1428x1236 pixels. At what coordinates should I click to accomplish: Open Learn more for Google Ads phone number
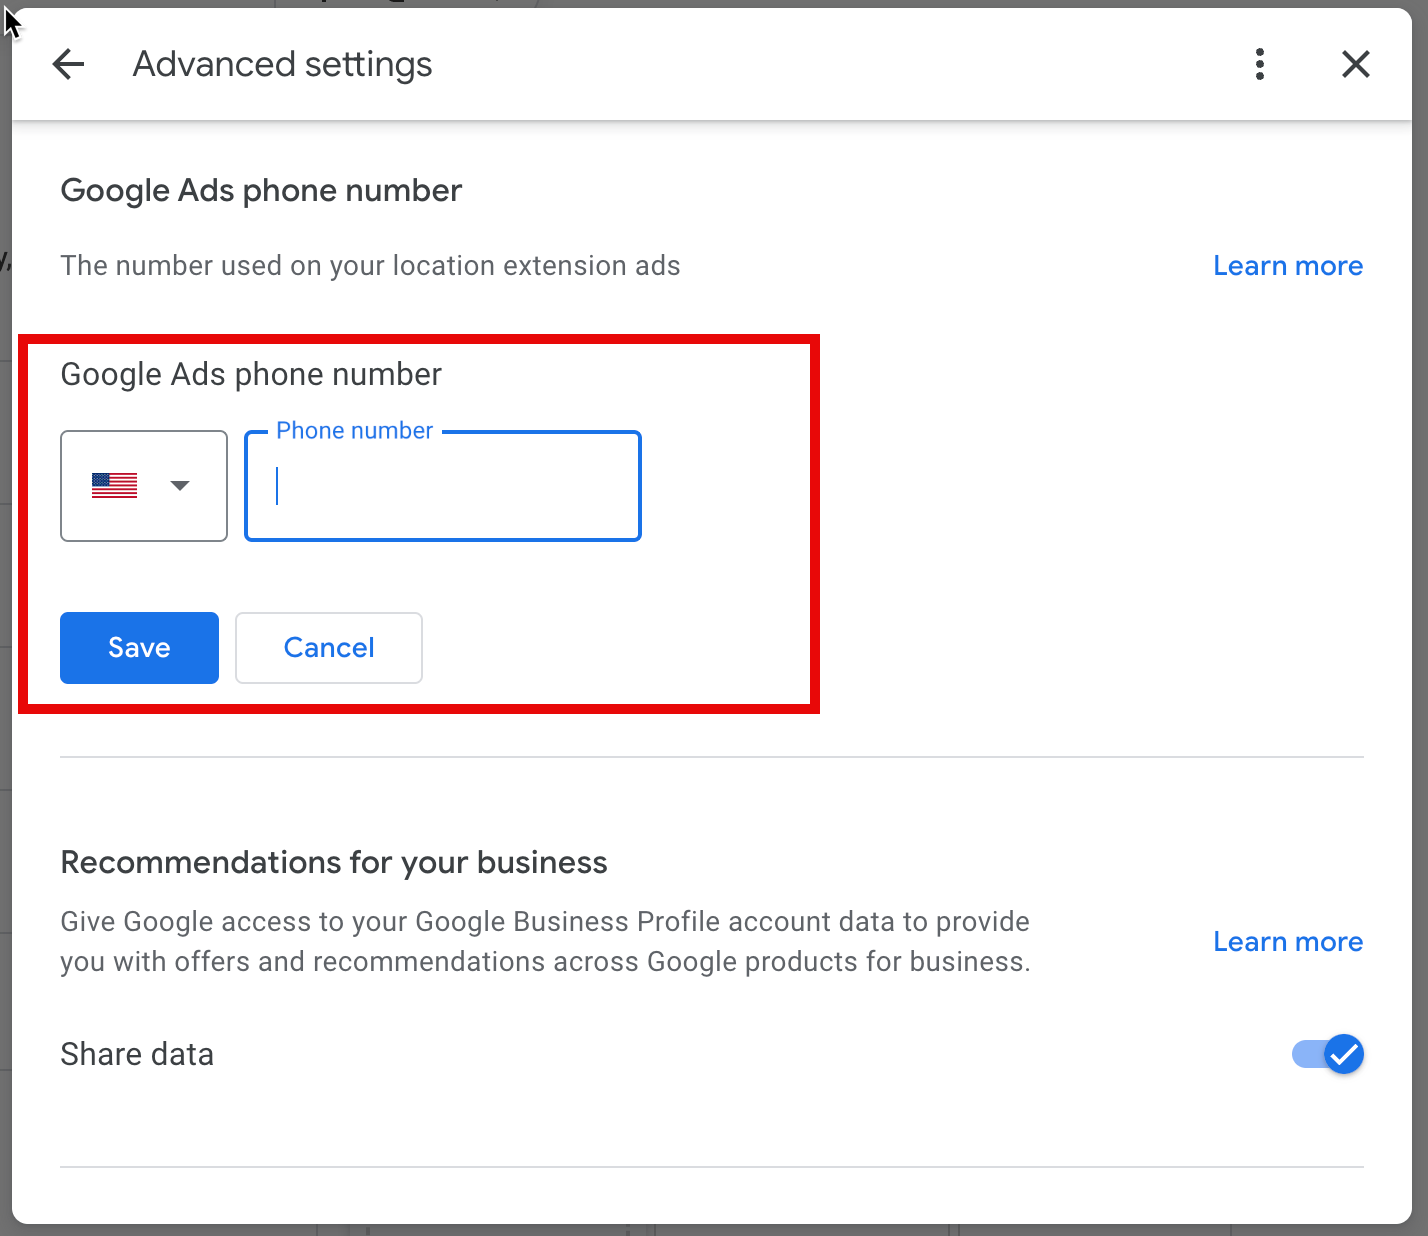pos(1288,266)
